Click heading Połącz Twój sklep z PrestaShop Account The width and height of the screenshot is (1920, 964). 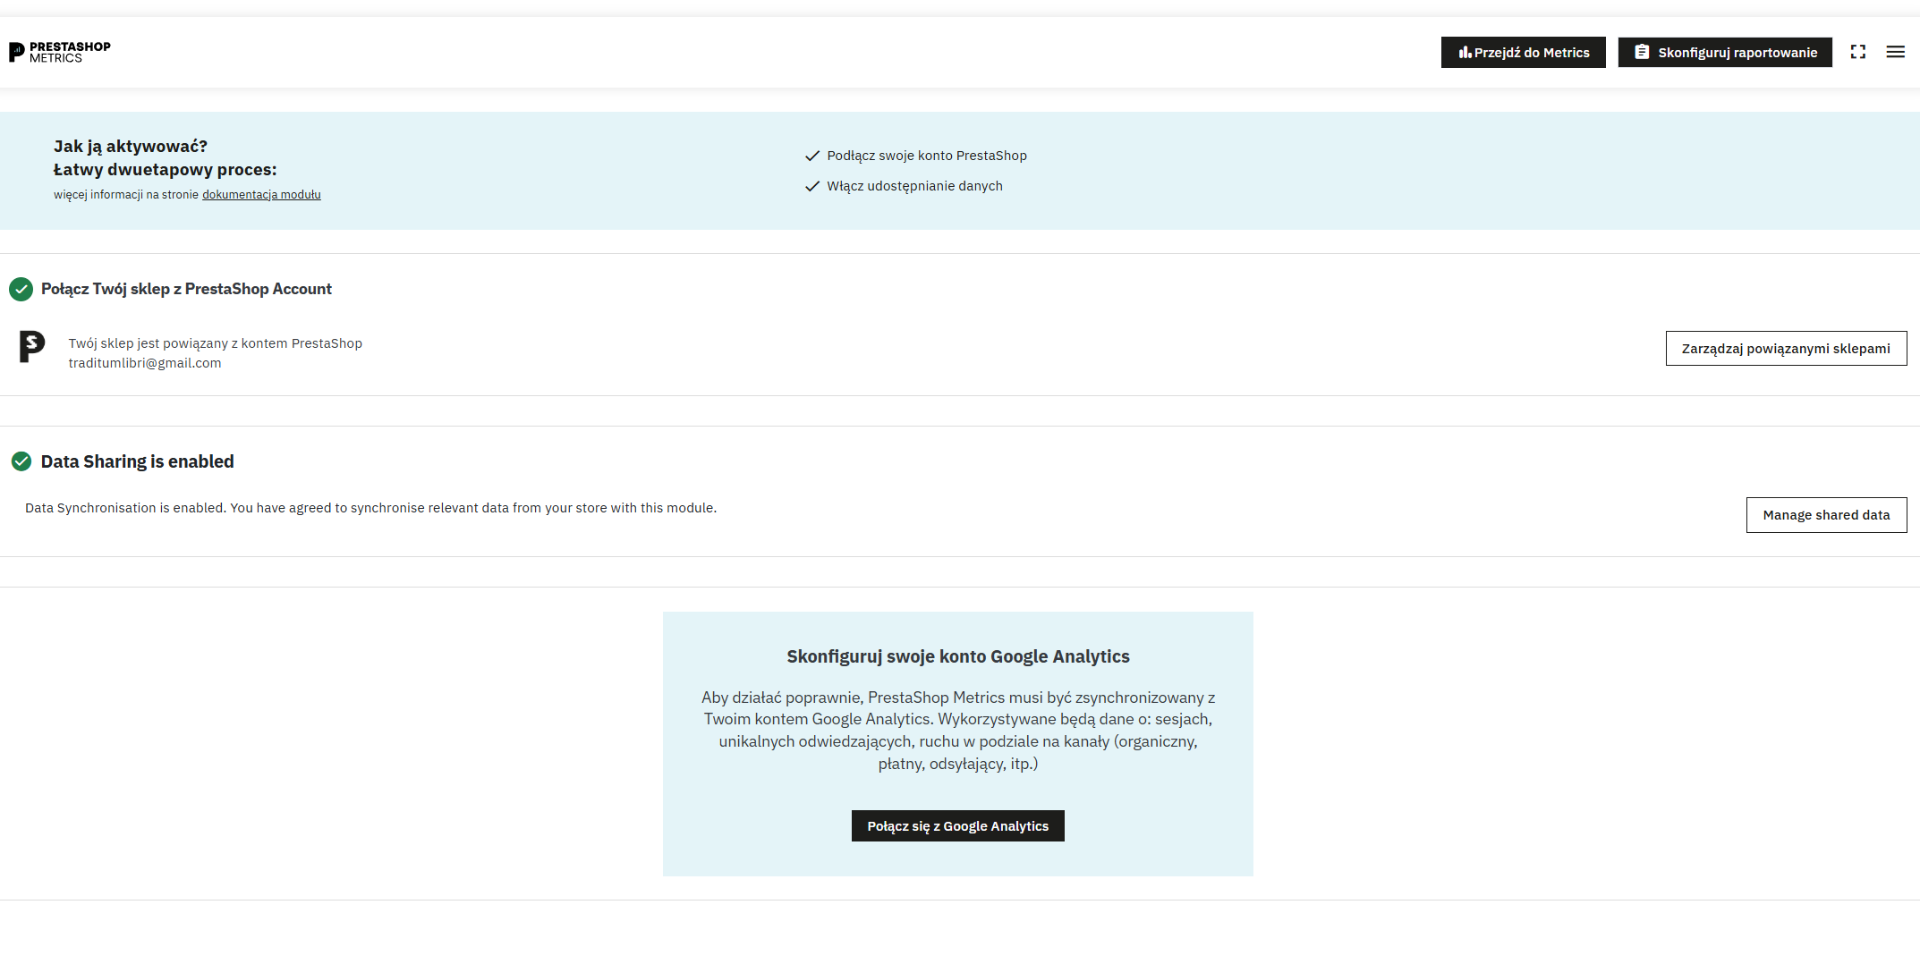click(x=186, y=289)
